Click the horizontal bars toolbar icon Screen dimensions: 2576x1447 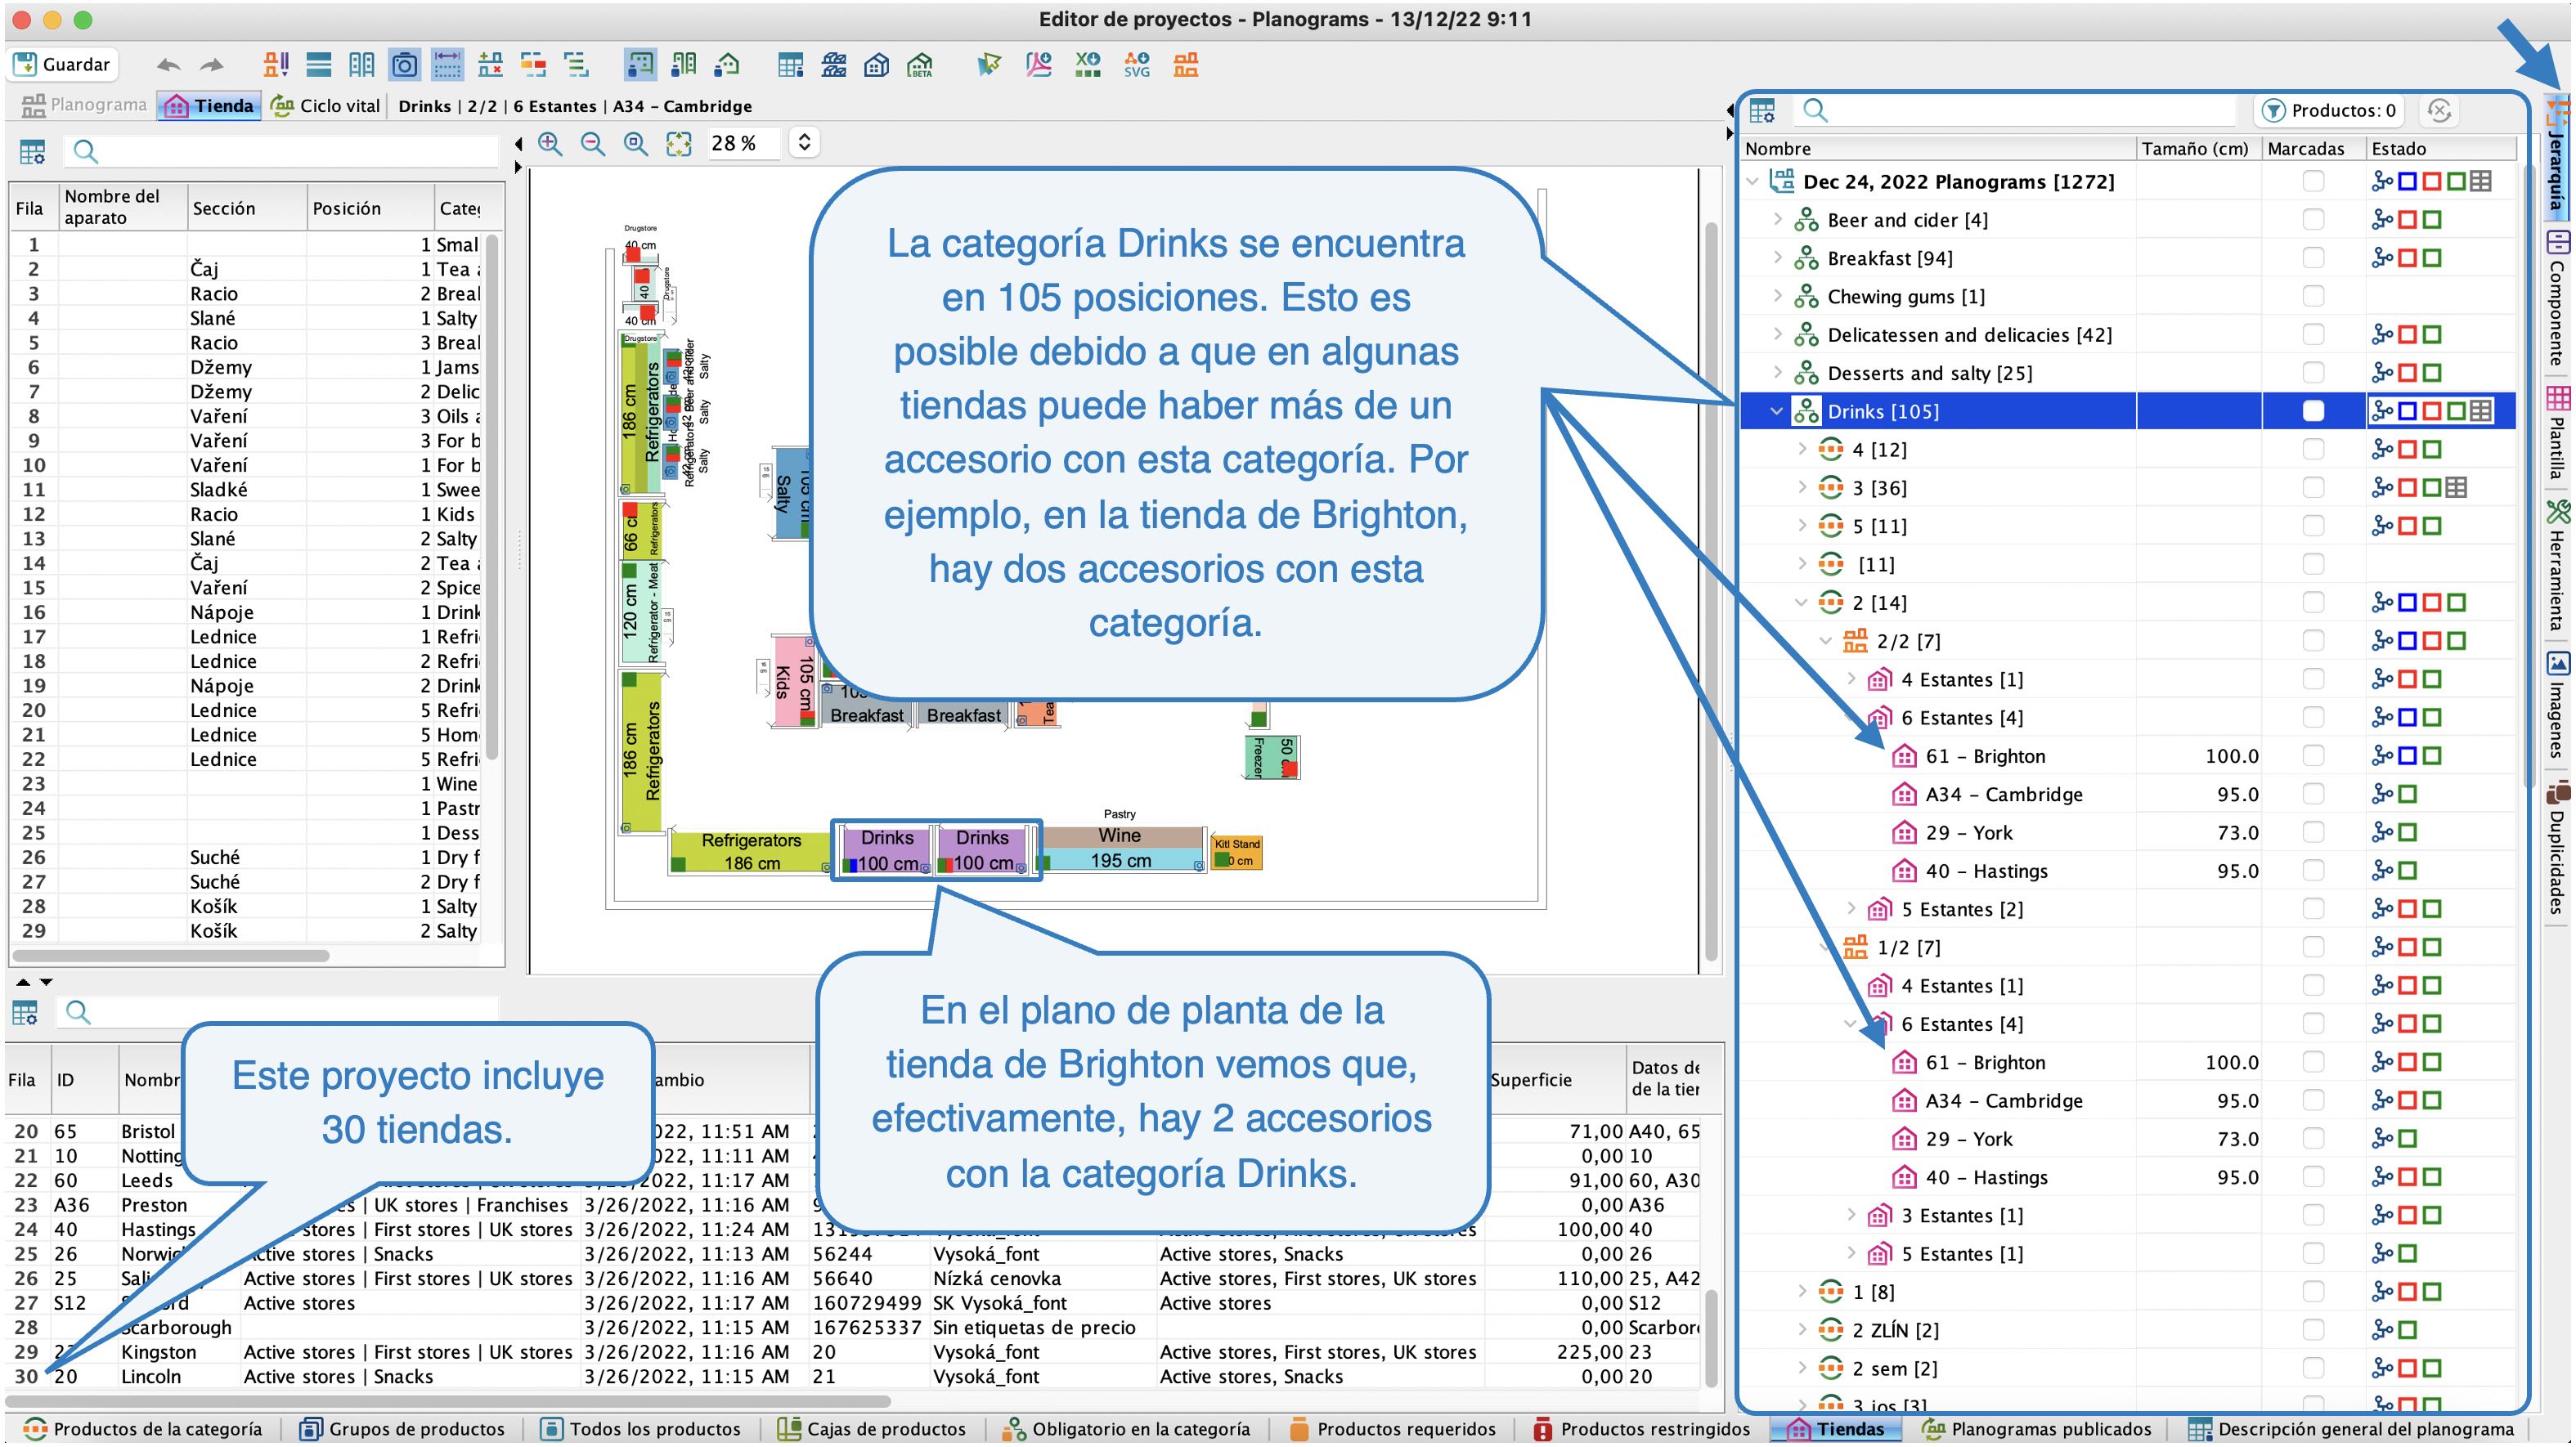click(319, 65)
